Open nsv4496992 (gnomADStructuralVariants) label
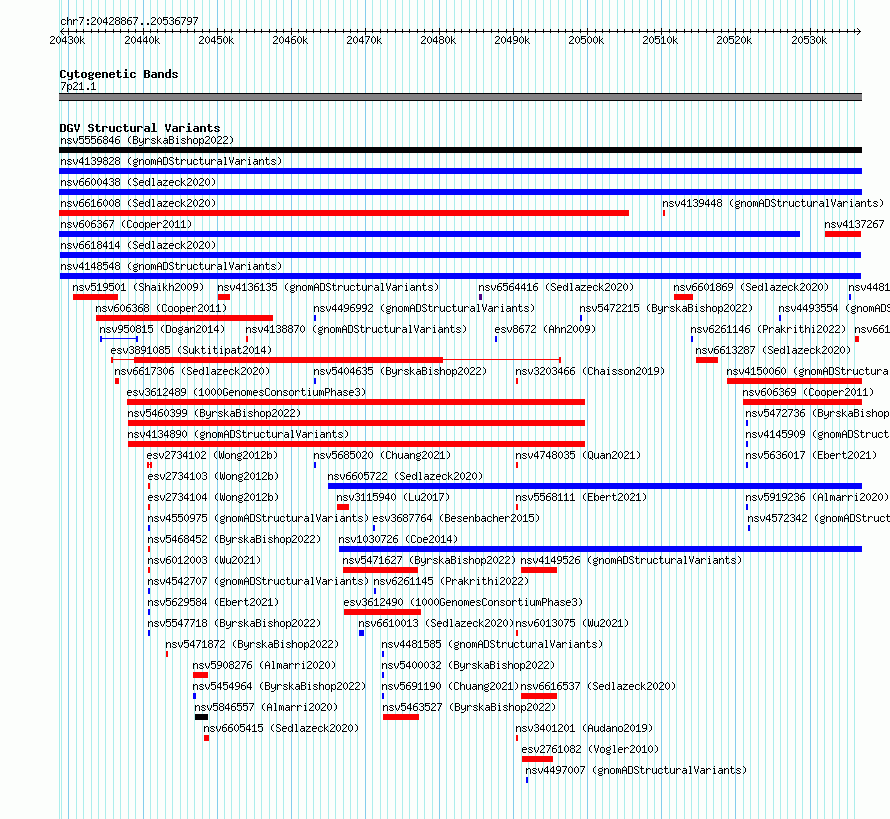This screenshot has width=890, height=819. click(x=424, y=308)
